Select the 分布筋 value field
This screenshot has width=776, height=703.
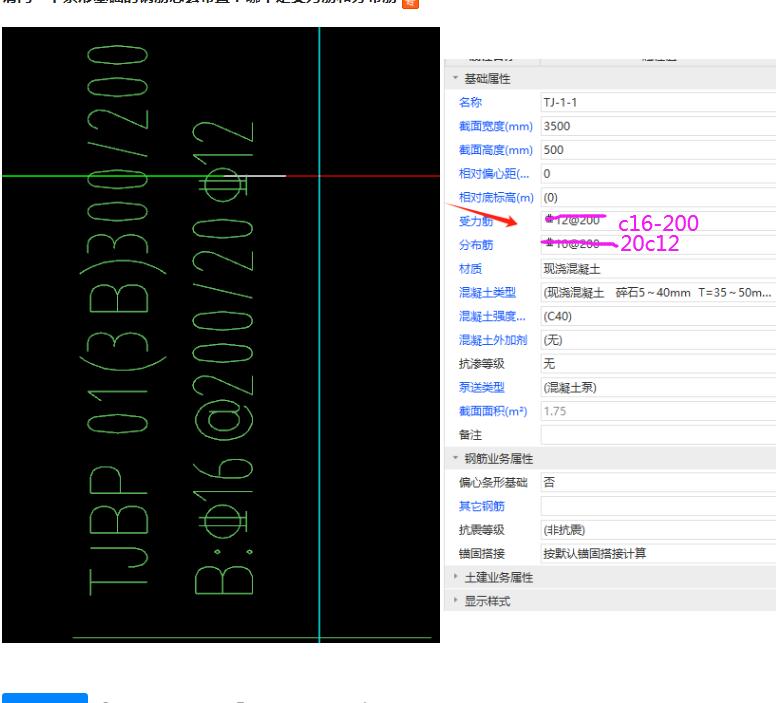click(x=658, y=245)
